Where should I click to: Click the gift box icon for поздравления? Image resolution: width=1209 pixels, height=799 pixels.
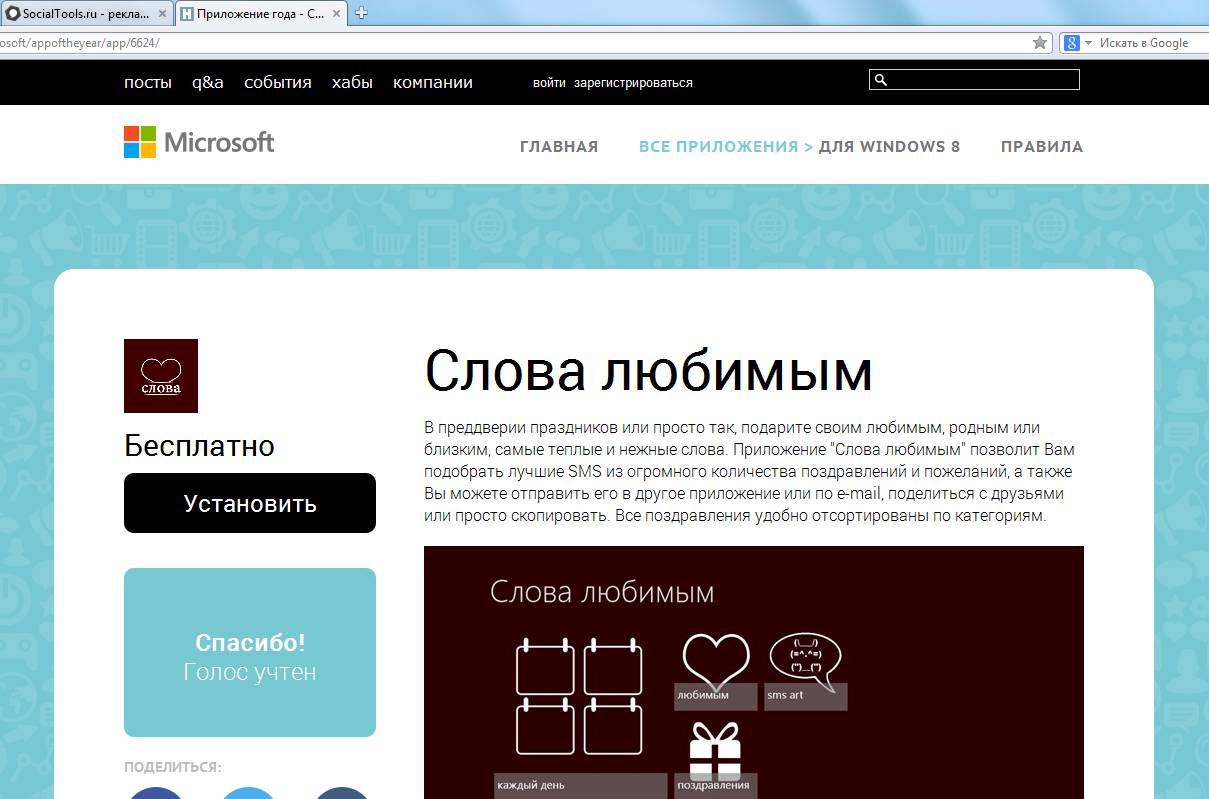pos(715,749)
